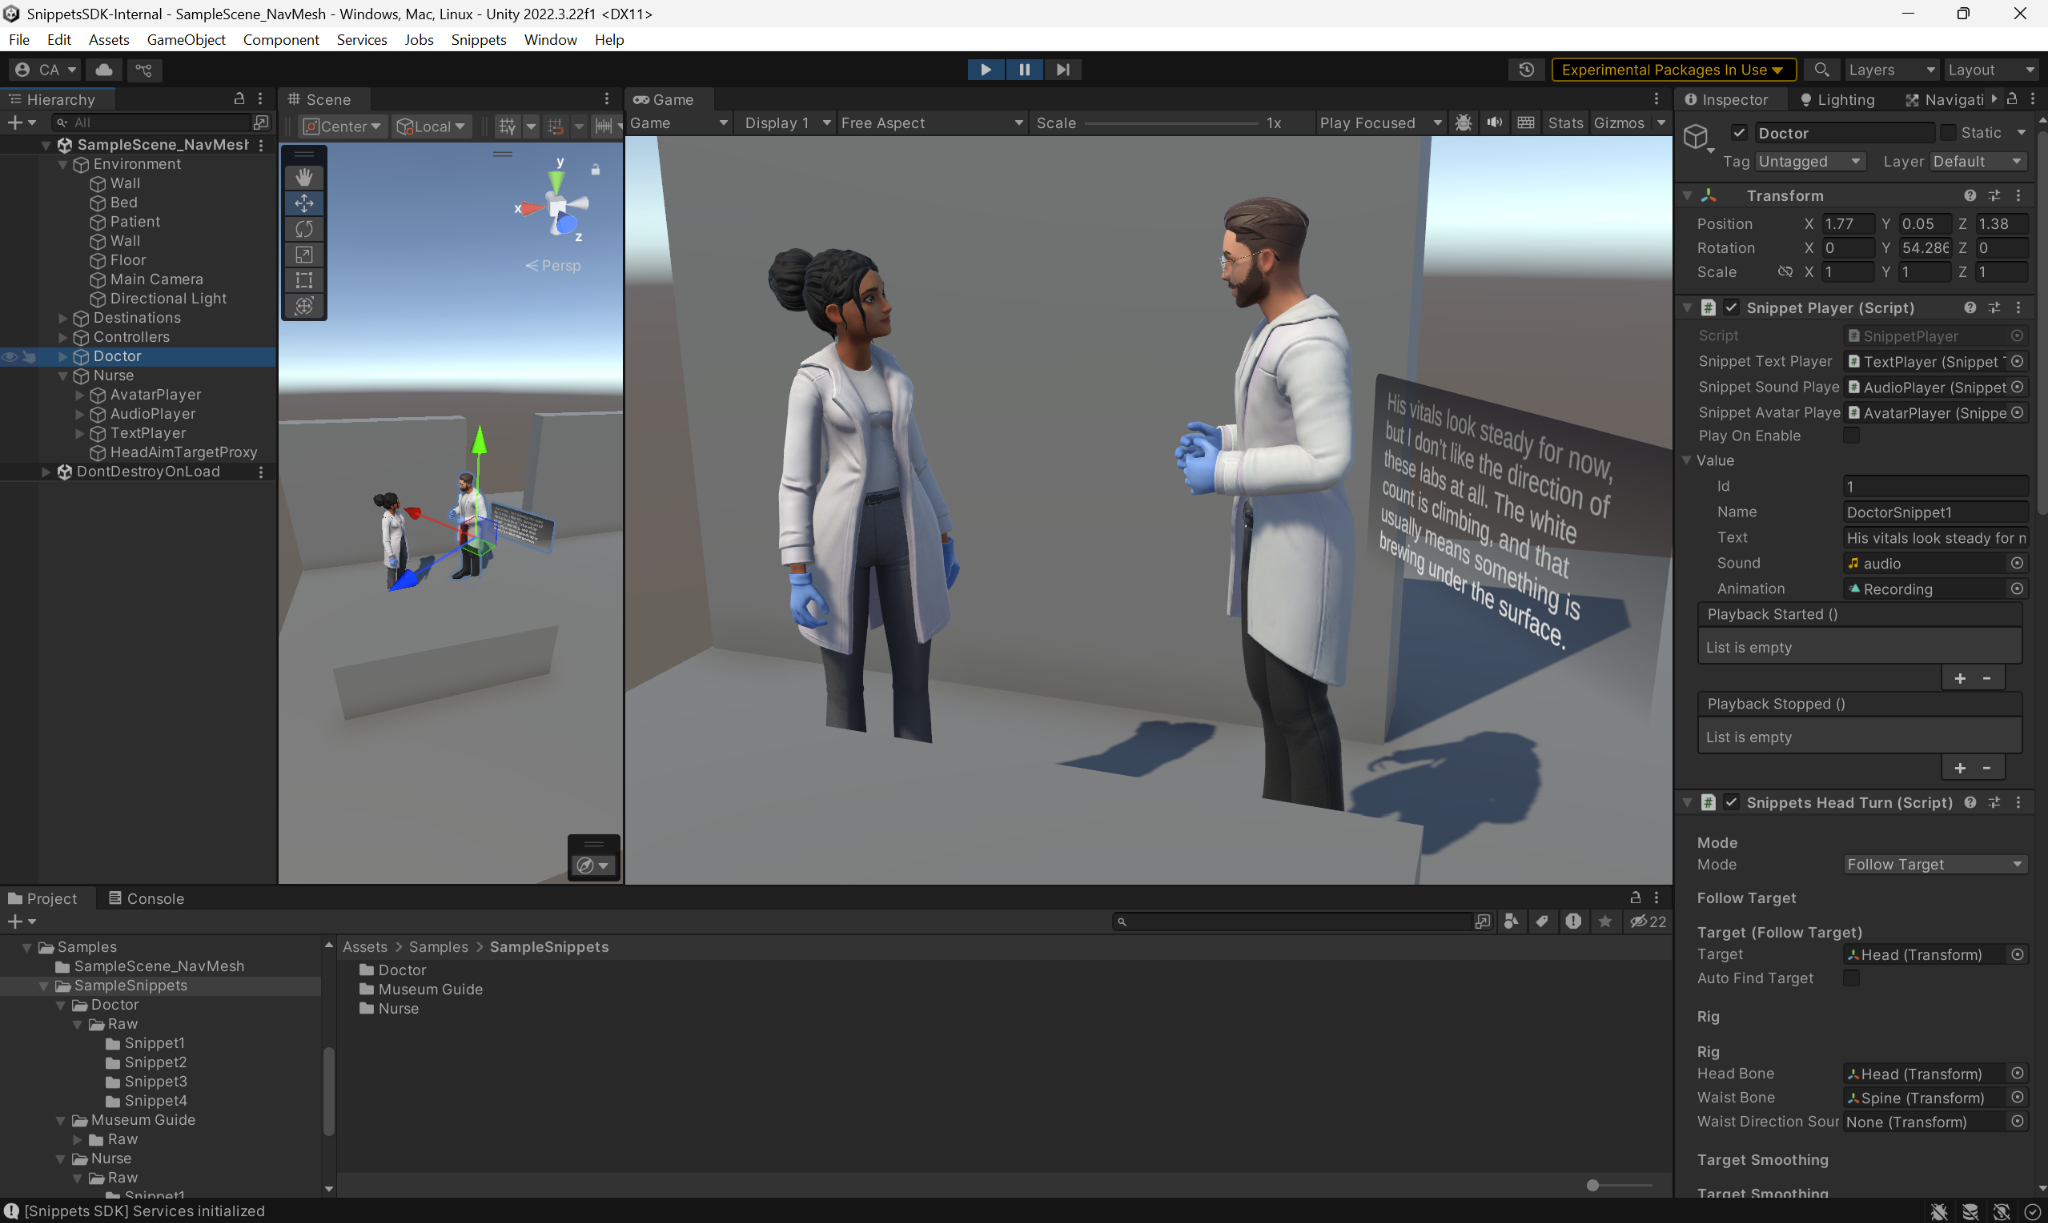Open the Layers dropdown
This screenshot has width=2048, height=1223.
[1891, 69]
